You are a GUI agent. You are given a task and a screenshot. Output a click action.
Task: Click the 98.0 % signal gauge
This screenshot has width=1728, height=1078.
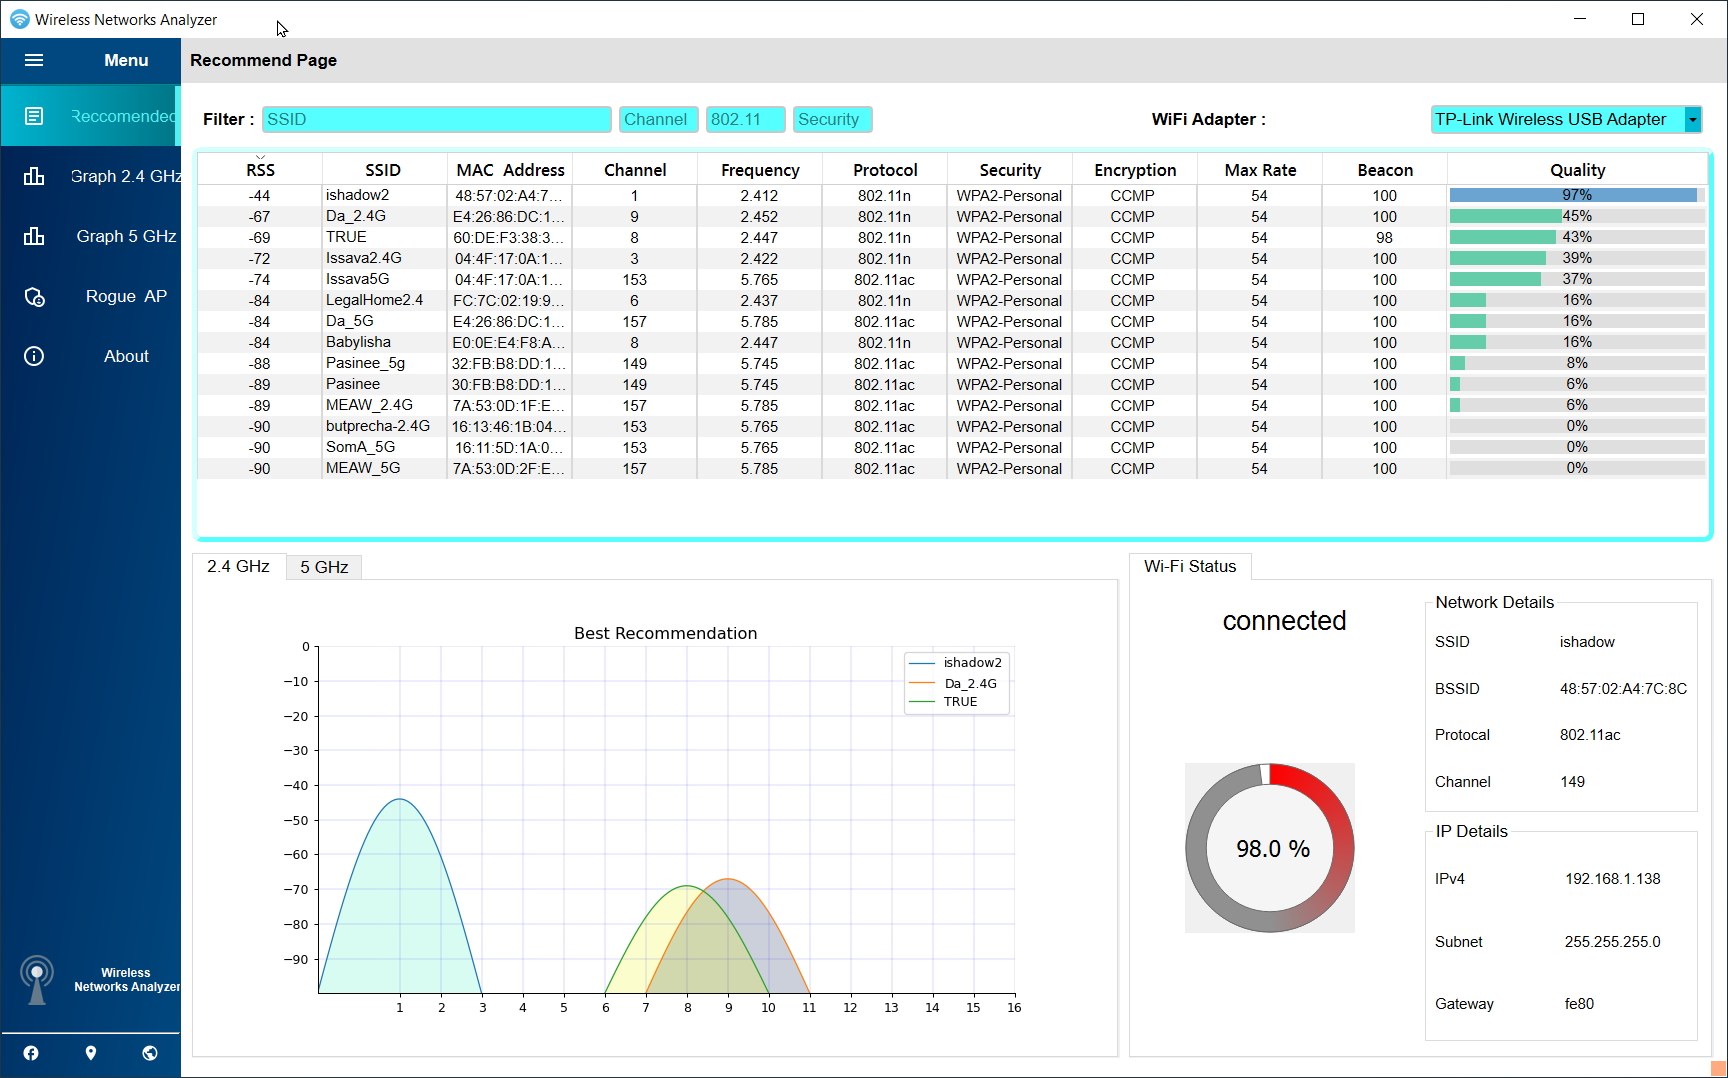tap(1270, 848)
